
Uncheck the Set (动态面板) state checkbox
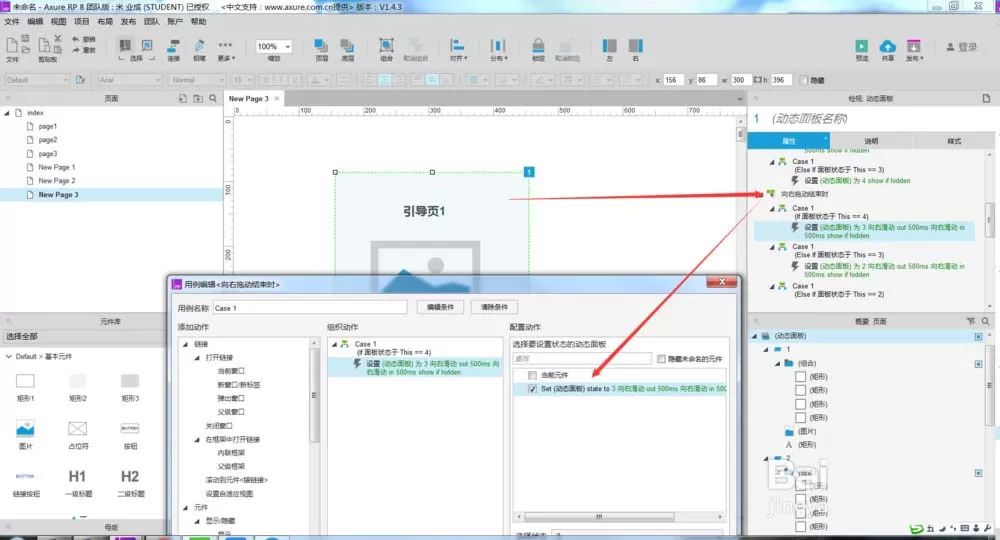click(x=533, y=389)
